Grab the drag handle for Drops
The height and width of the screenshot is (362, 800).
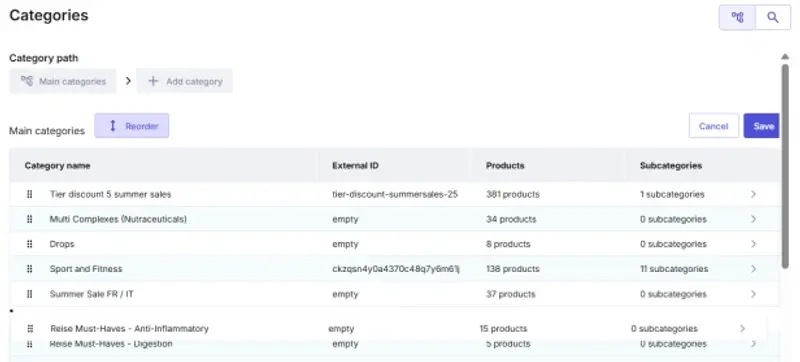[x=30, y=244]
